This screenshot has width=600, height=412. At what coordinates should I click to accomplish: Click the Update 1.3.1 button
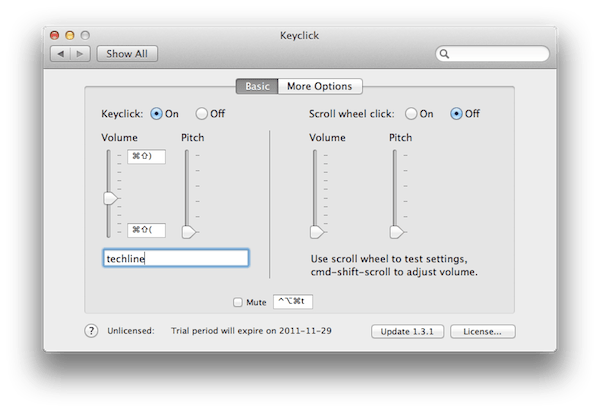click(407, 332)
